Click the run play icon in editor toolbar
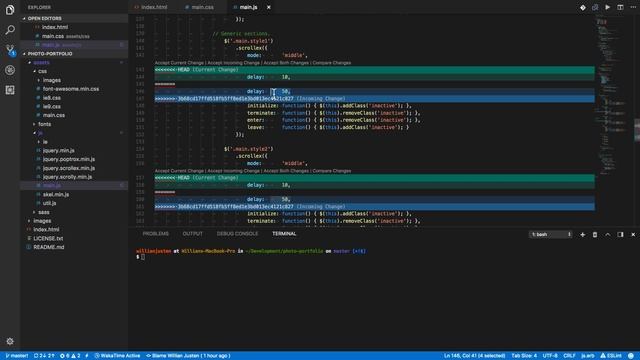Image resolution: width=640 pixels, height=360 pixels. point(608,7)
